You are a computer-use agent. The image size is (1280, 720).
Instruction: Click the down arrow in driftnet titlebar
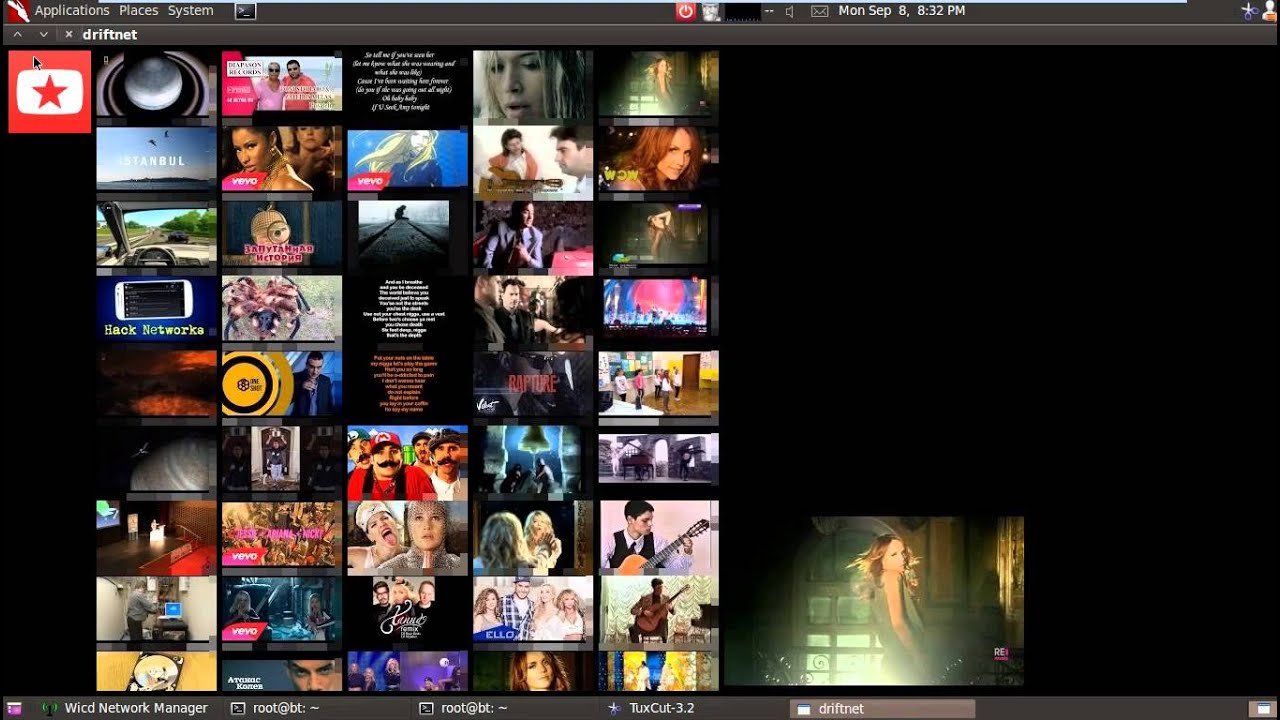[43, 34]
